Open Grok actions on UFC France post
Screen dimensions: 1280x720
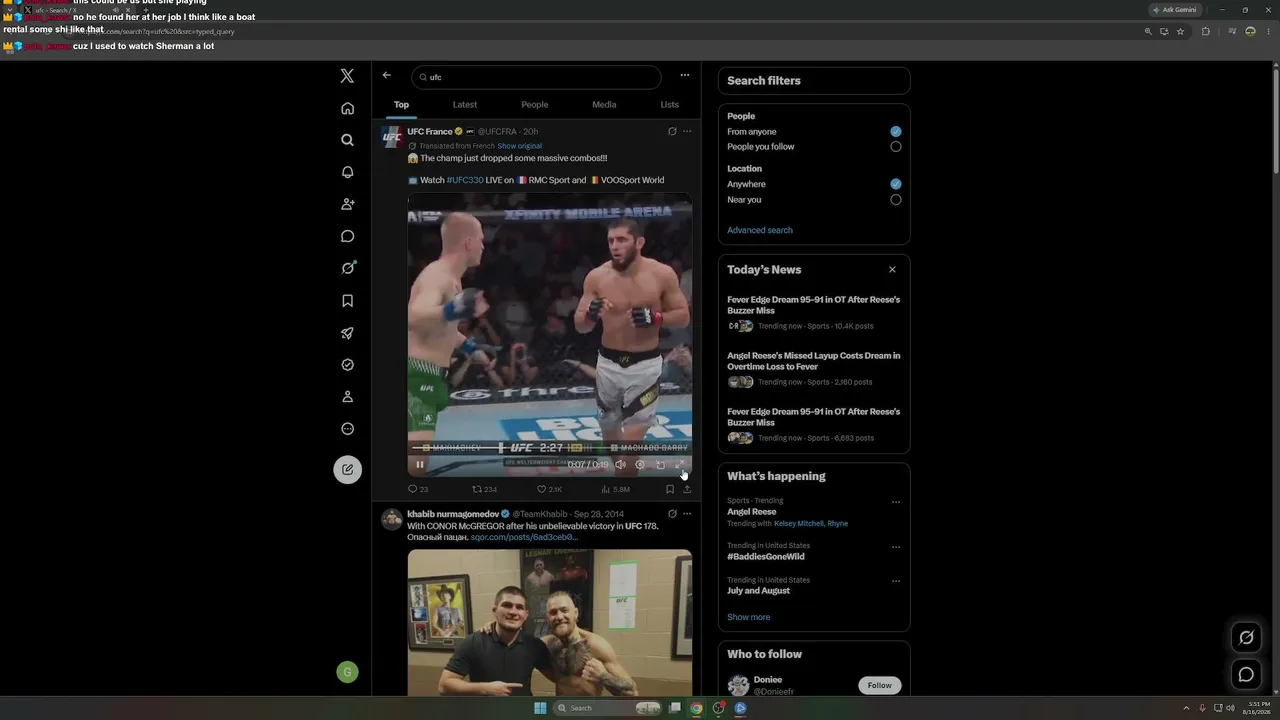point(672,131)
